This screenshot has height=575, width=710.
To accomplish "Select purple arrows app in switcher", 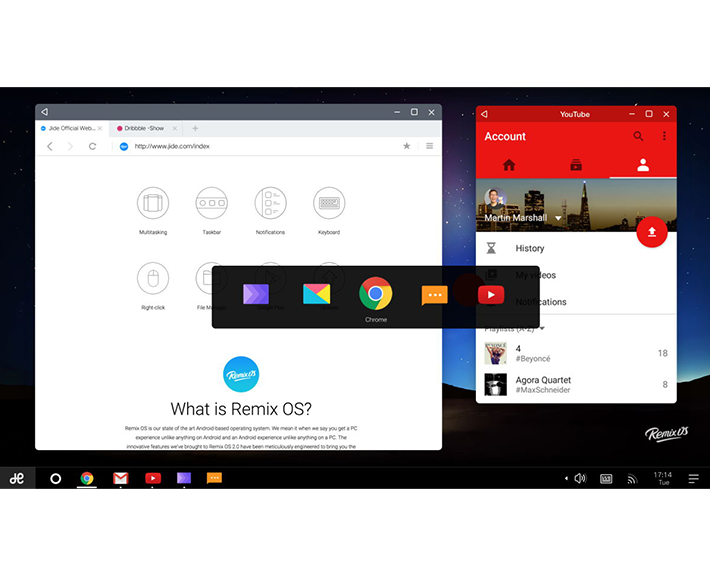I will (256, 294).
